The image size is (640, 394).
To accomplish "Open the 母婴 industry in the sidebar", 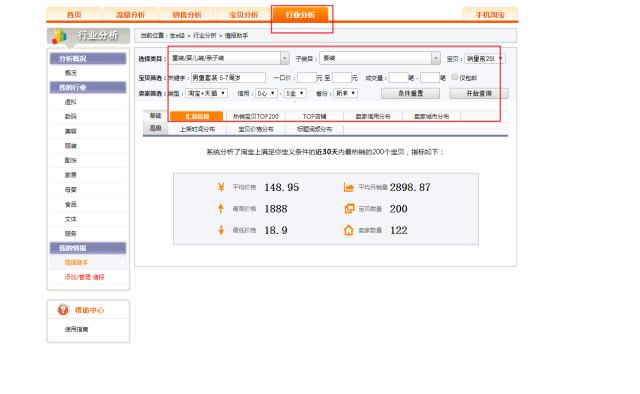I will [x=71, y=189].
